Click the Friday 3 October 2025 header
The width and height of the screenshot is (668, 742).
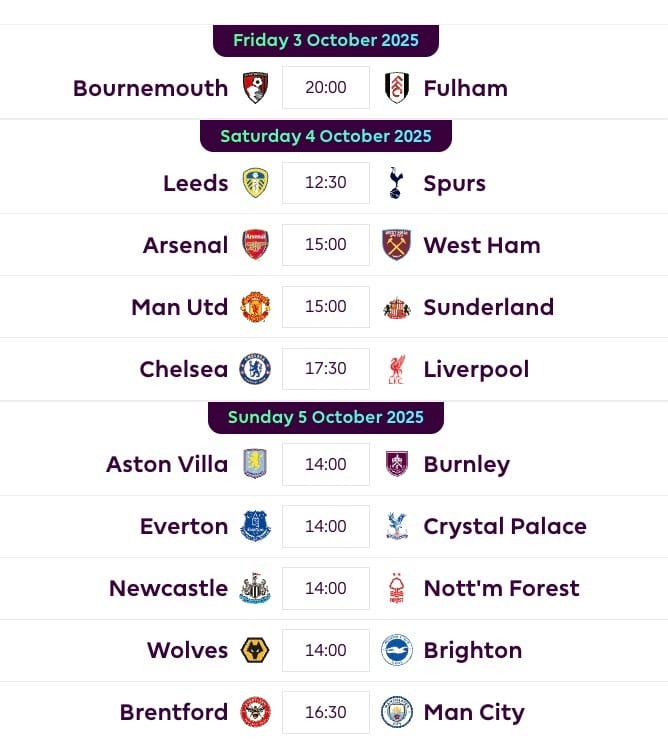point(326,41)
